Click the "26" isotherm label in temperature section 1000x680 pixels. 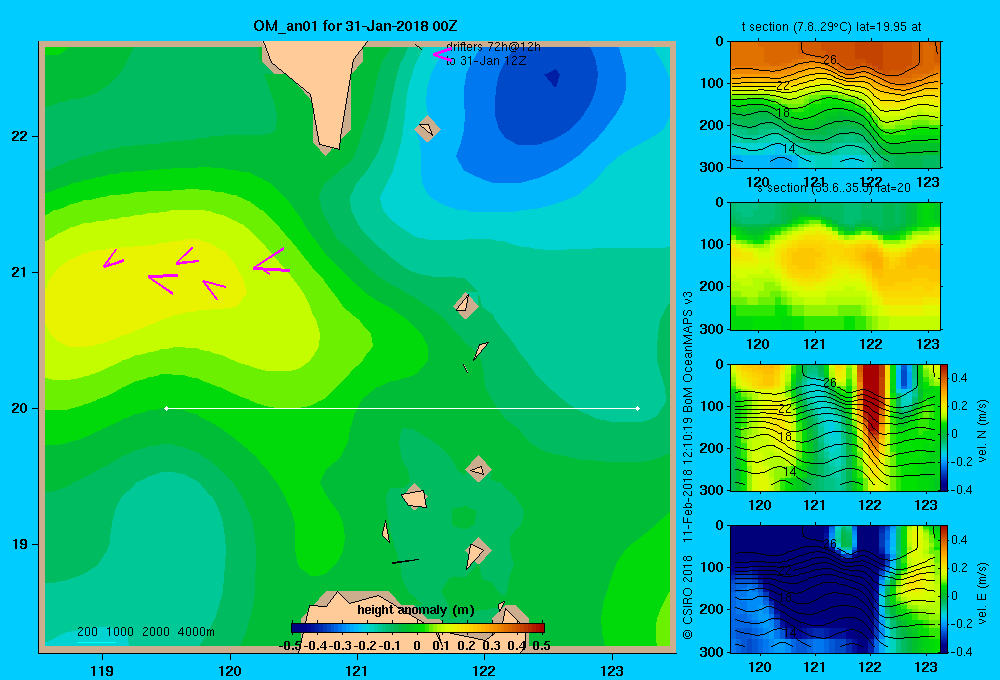point(829,59)
